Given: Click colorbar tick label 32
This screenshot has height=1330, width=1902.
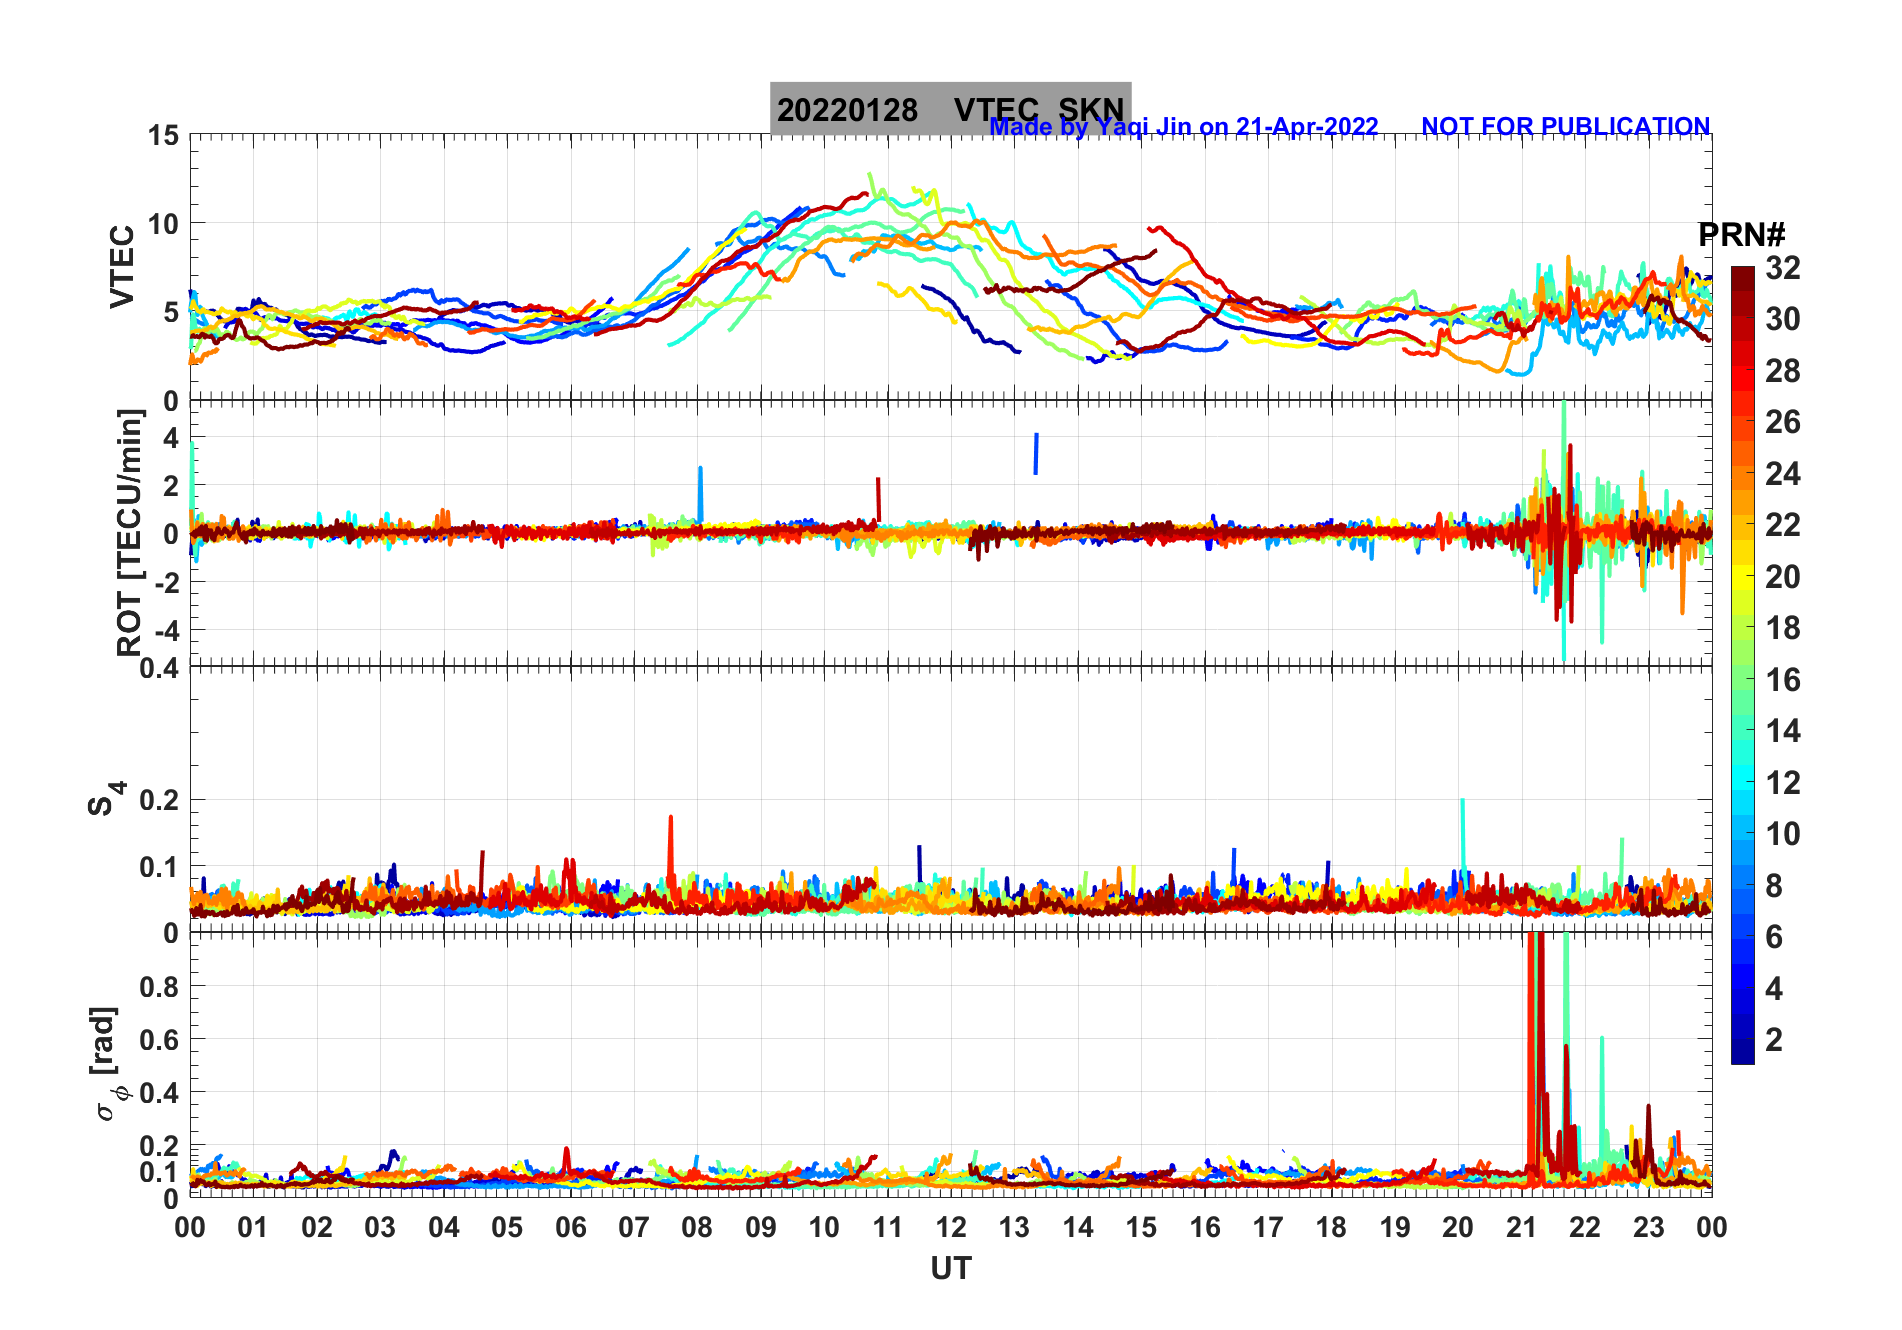Looking at the screenshot, I should (1782, 268).
